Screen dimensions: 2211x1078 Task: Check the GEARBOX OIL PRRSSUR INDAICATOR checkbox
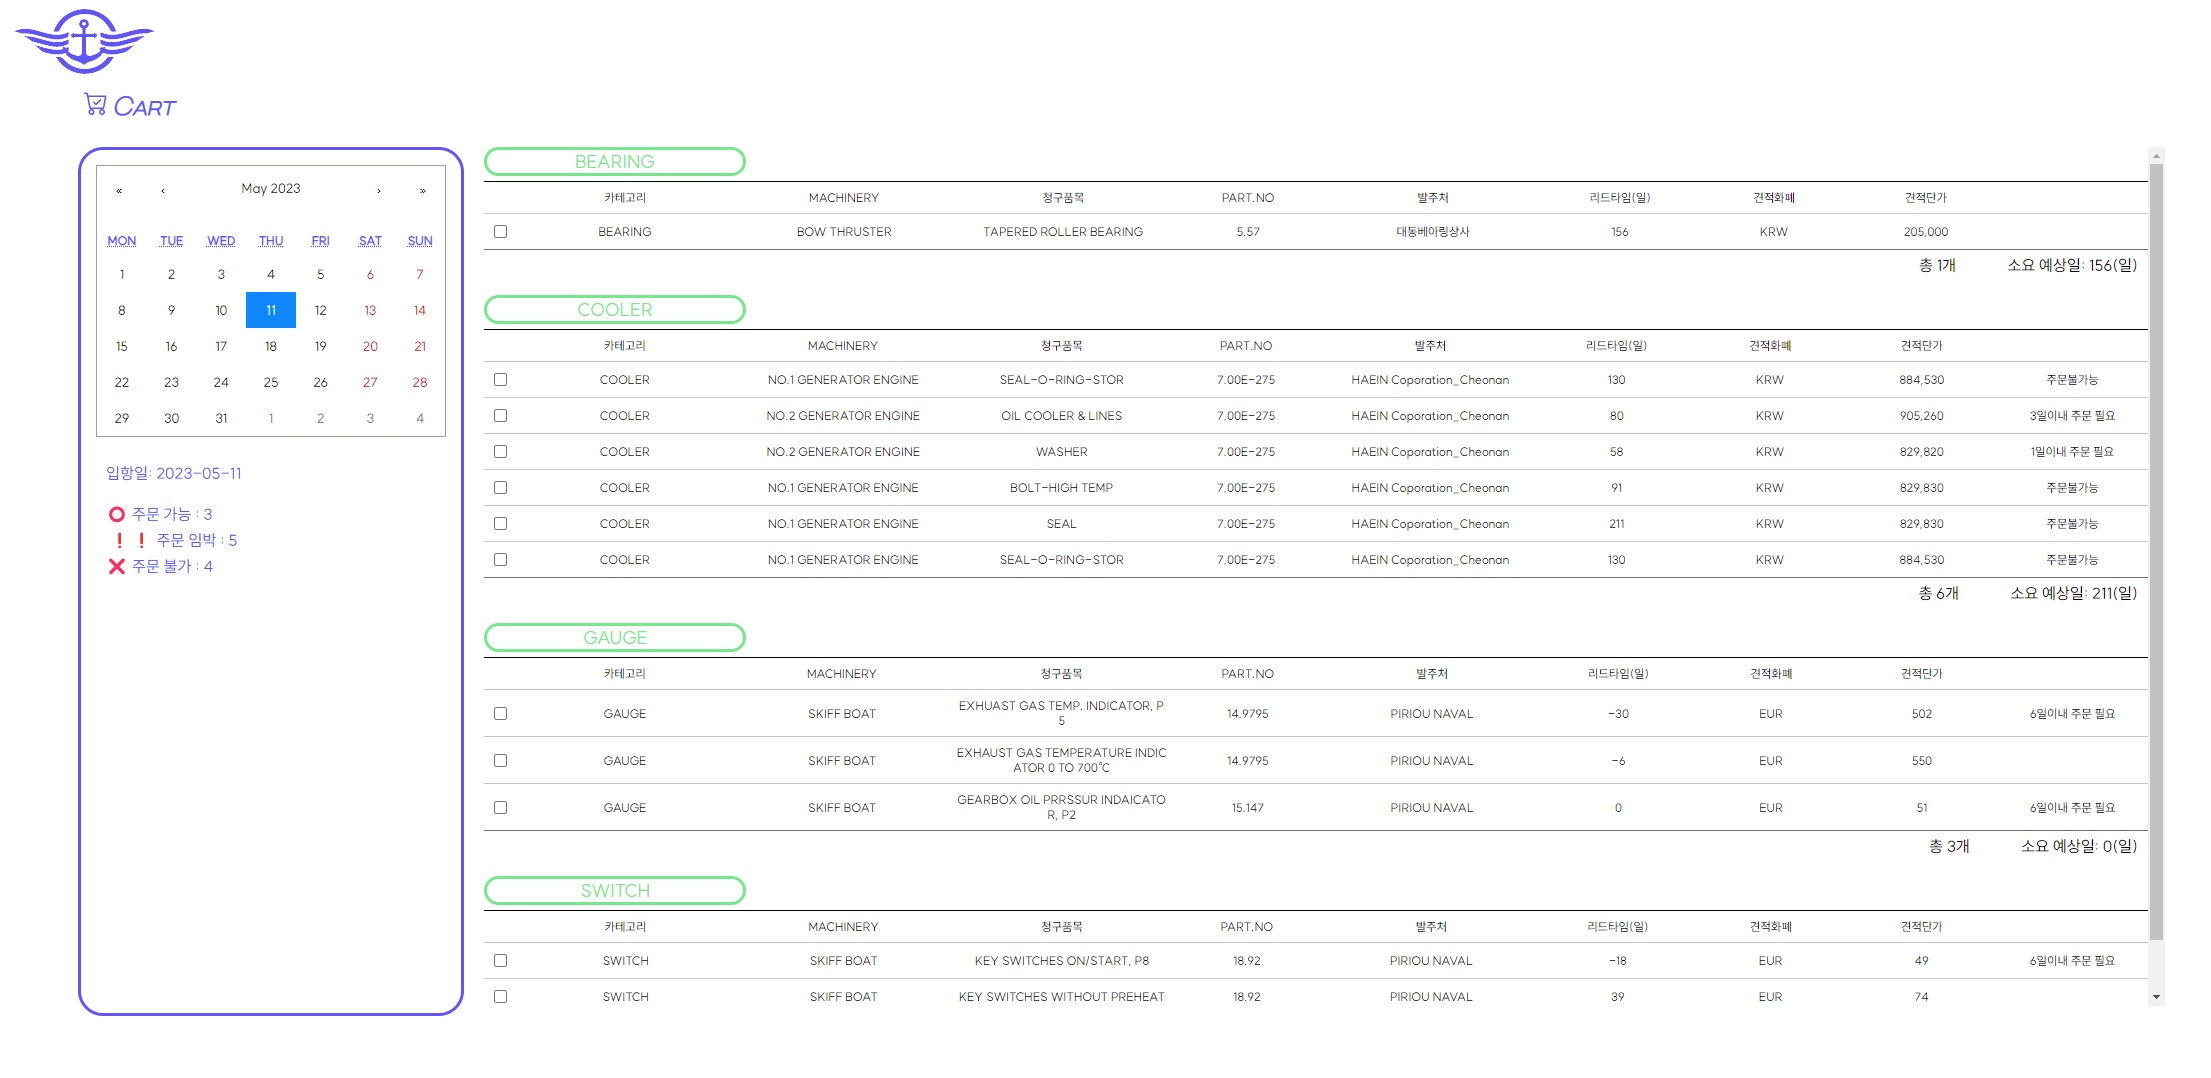(500, 807)
